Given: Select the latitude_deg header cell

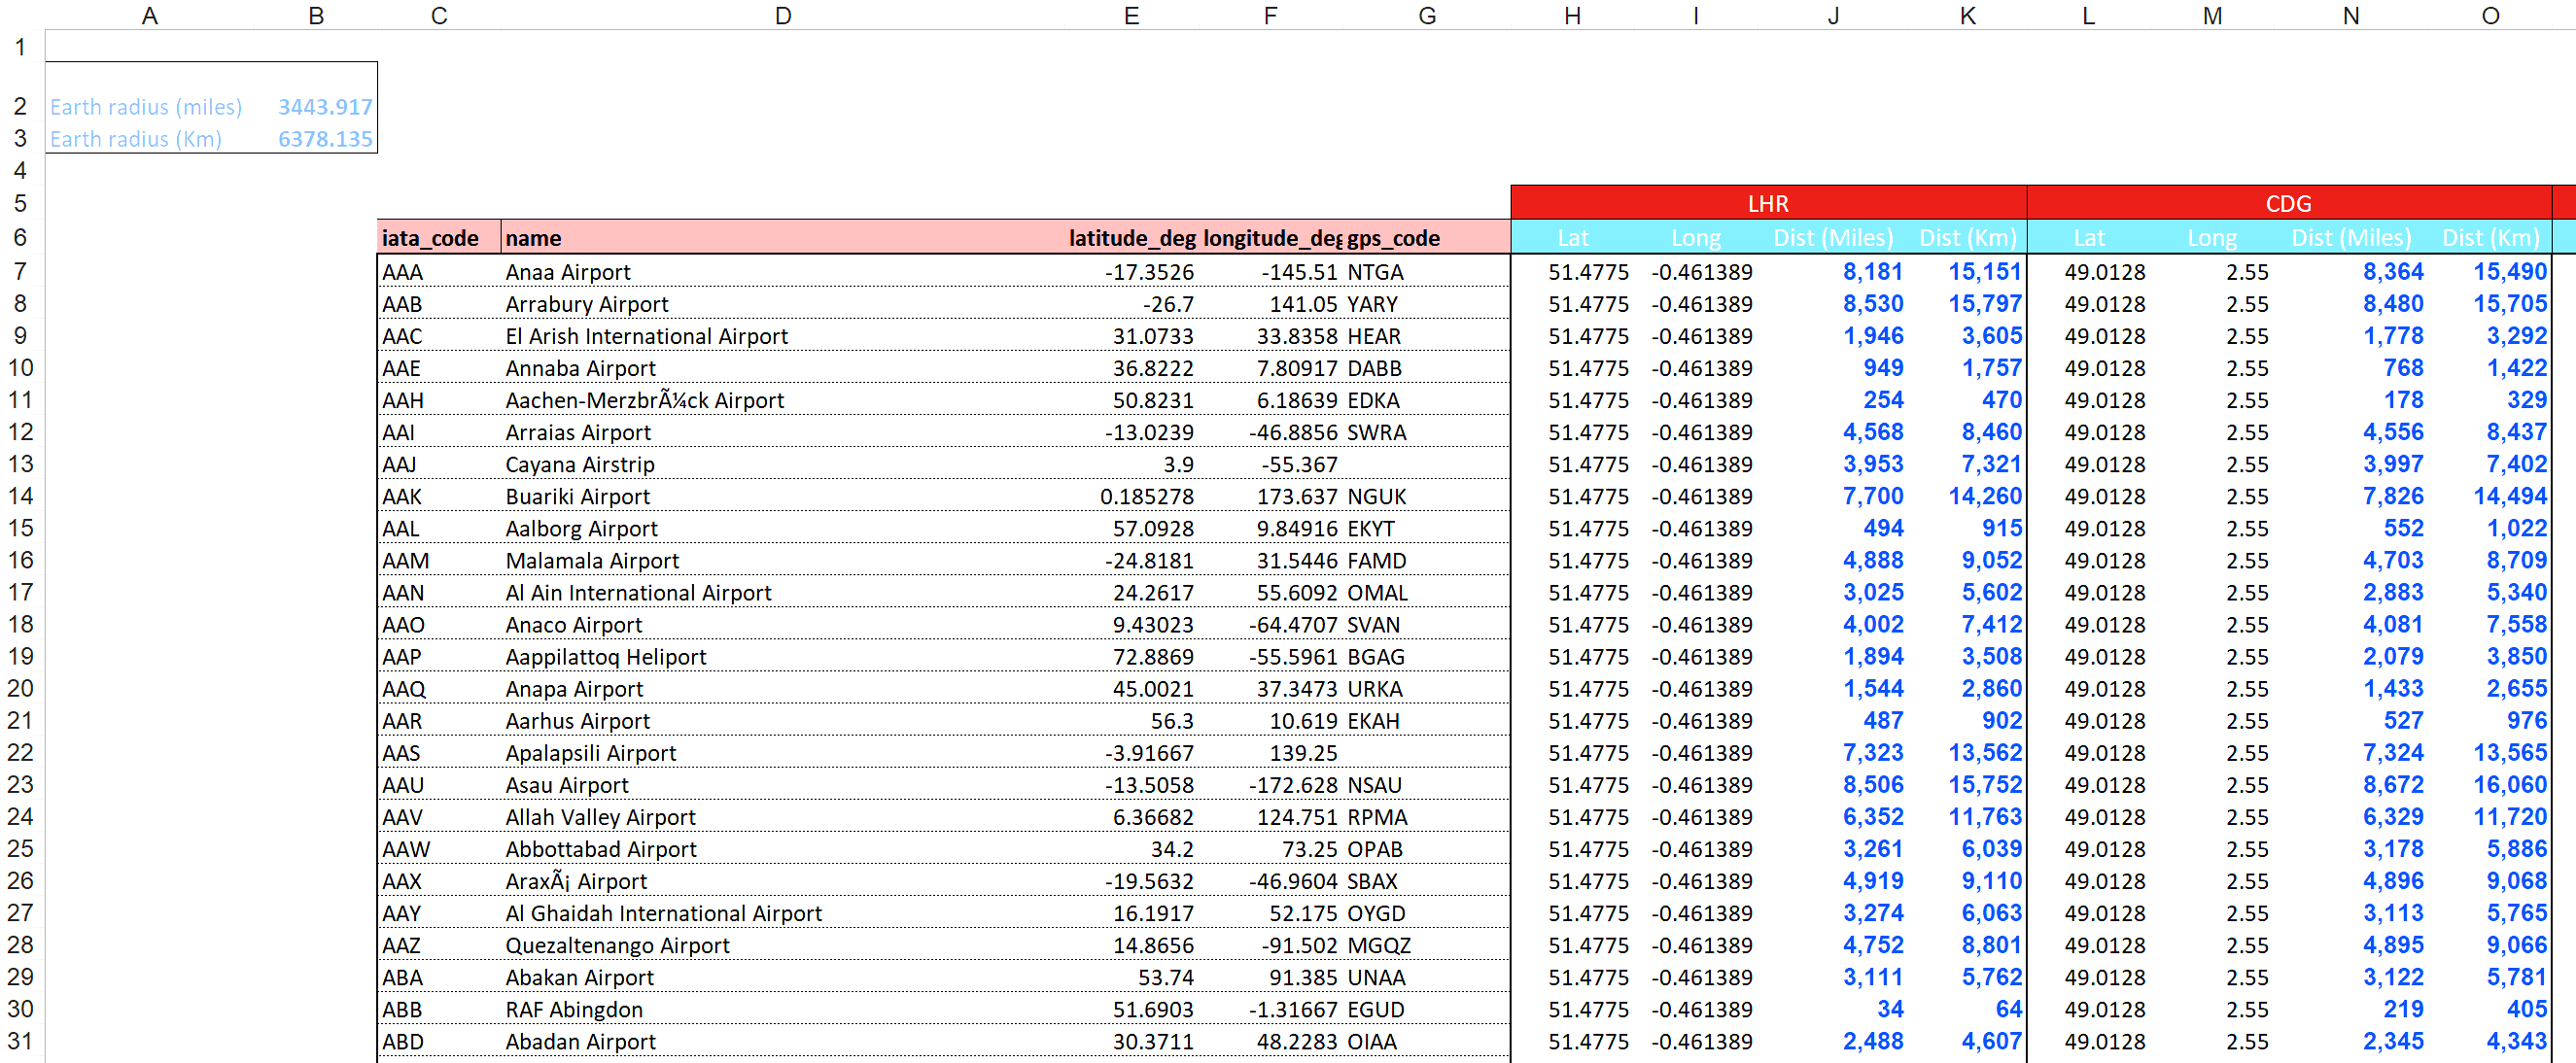Looking at the screenshot, I should [x=1131, y=238].
